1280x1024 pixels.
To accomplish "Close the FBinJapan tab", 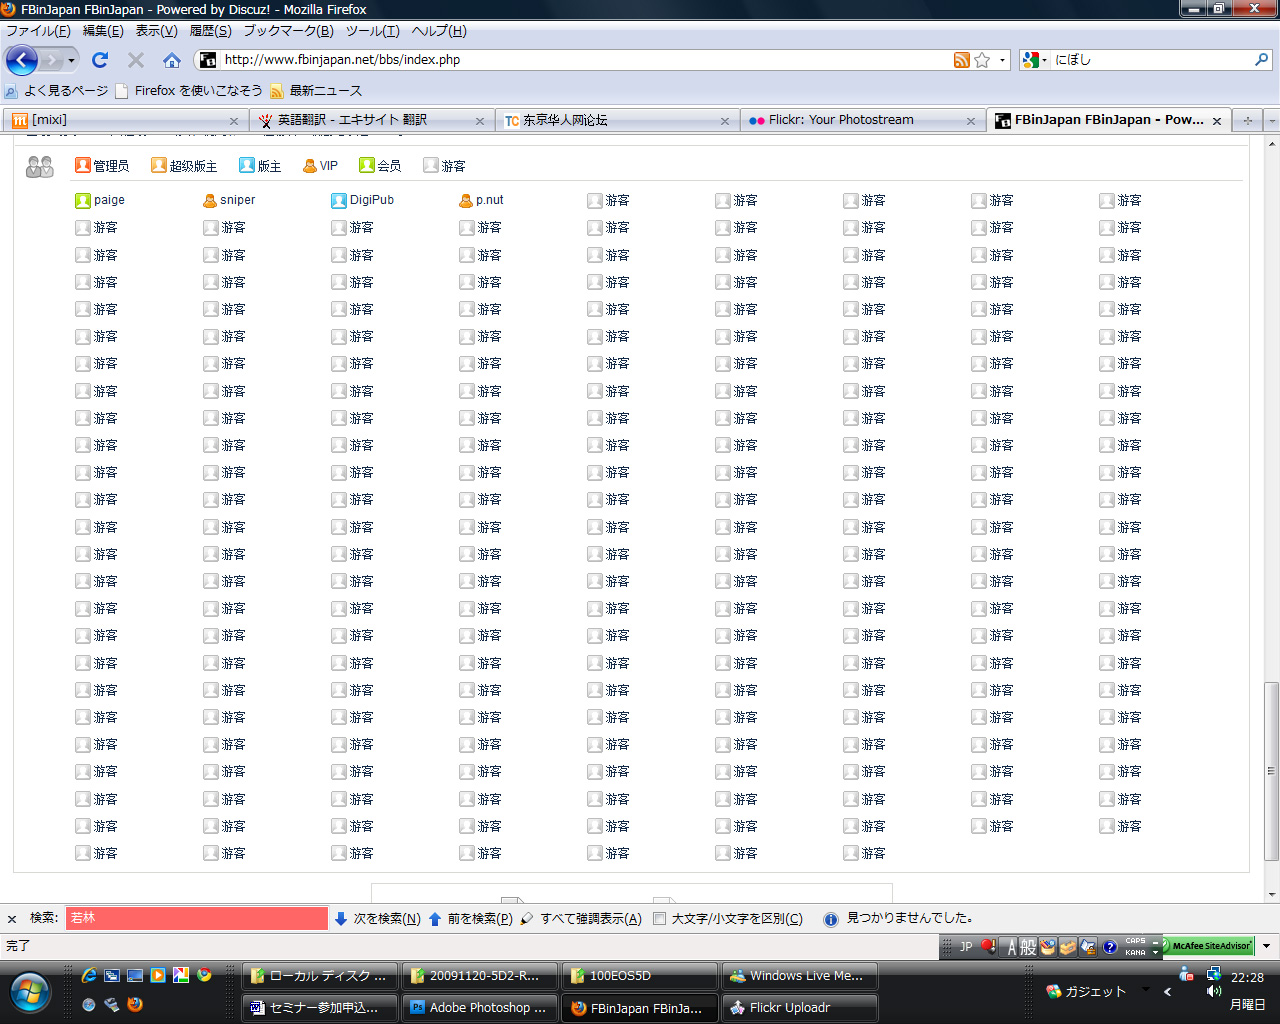I will (1217, 121).
